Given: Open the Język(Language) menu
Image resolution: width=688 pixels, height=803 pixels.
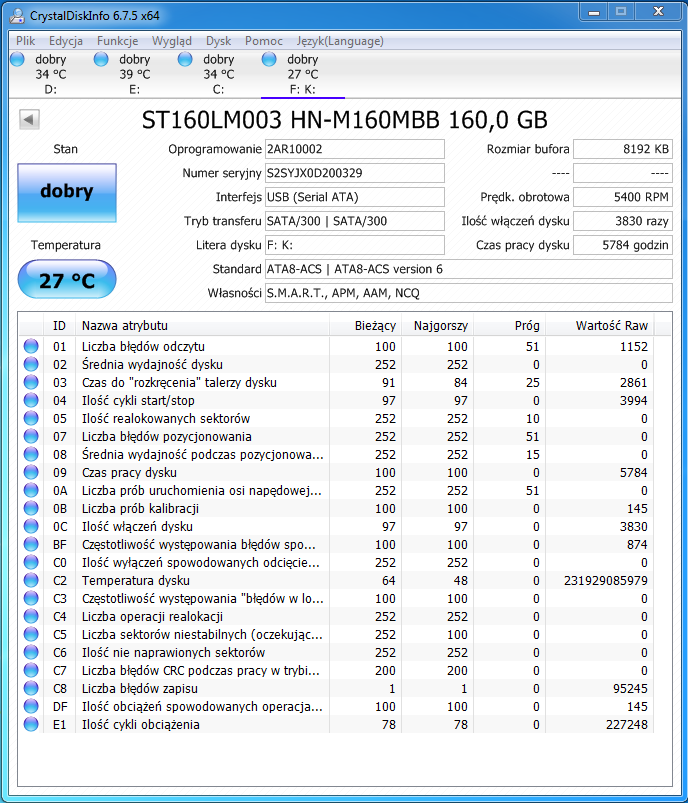Looking at the screenshot, I should point(340,41).
